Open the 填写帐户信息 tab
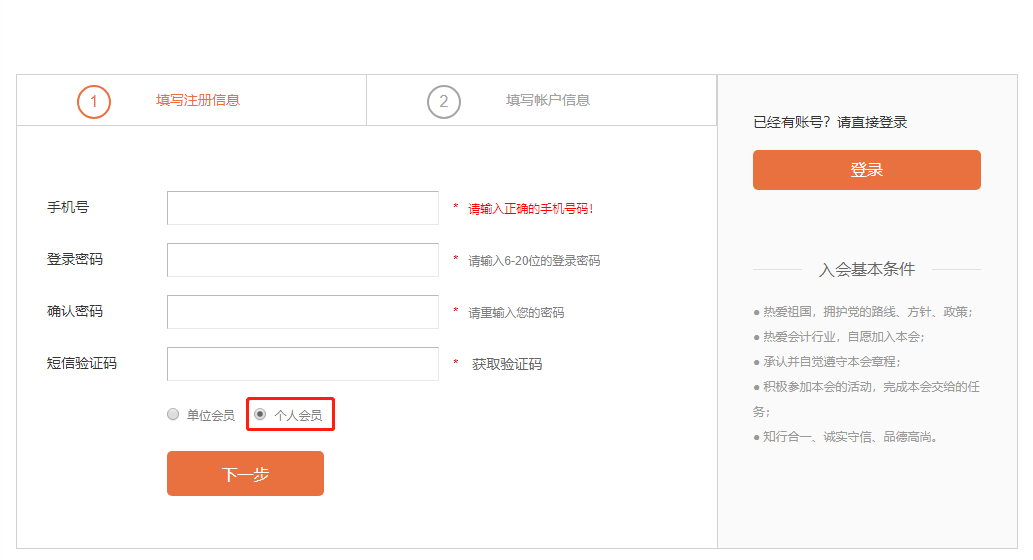Viewport: 1033px width, 560px height. pyautogui.click(x=547, y=100)
